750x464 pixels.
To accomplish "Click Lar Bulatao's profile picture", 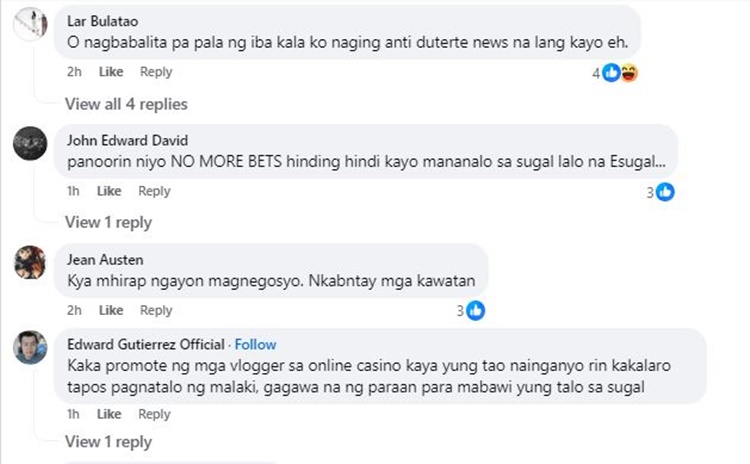I will point(30,24).
